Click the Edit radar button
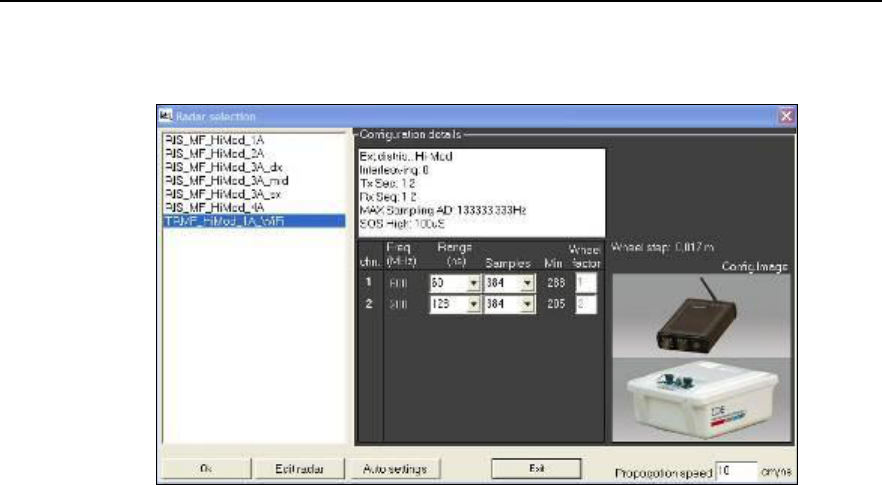882x485 pixels. coord(299,469)
